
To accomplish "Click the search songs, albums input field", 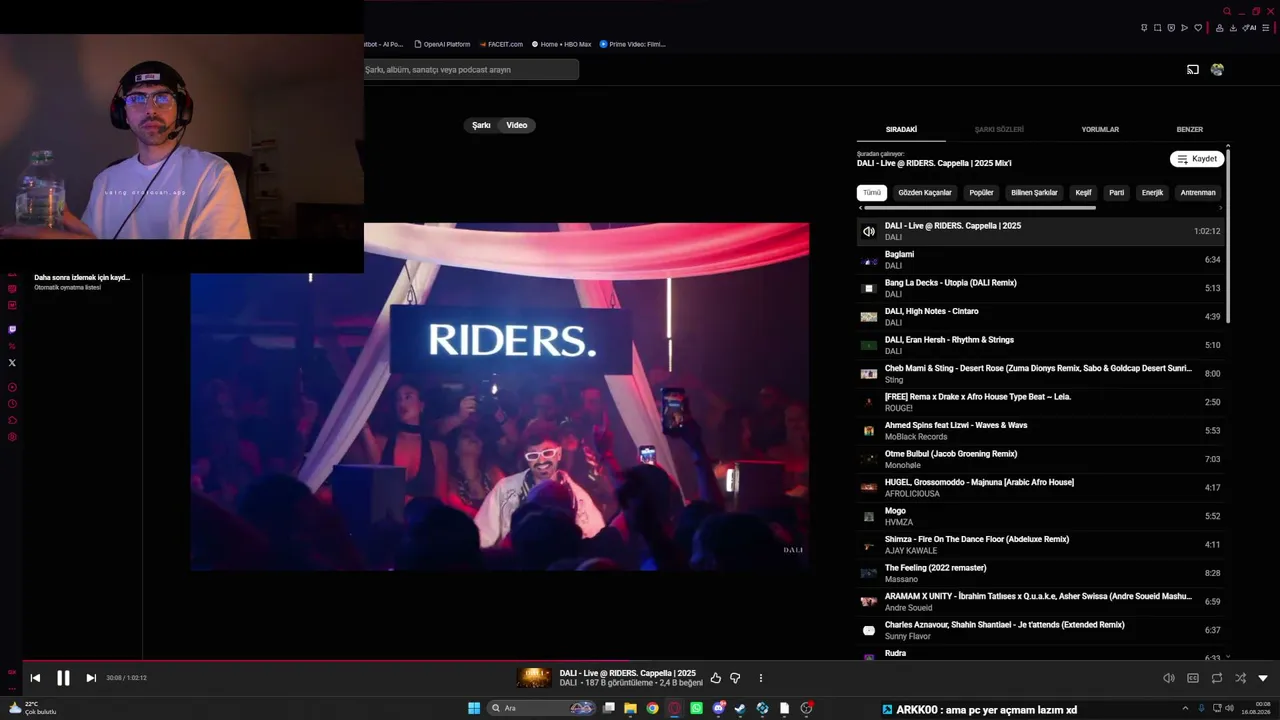I will (471, 70).
